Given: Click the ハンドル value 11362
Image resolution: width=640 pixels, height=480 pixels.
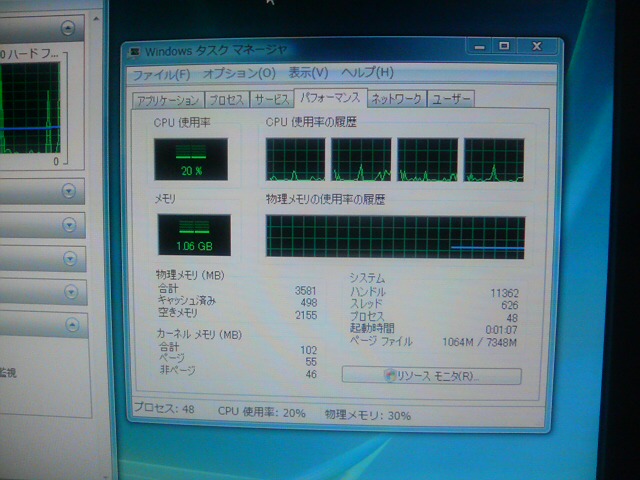Looking at the screenshot, I should [504, 293].
